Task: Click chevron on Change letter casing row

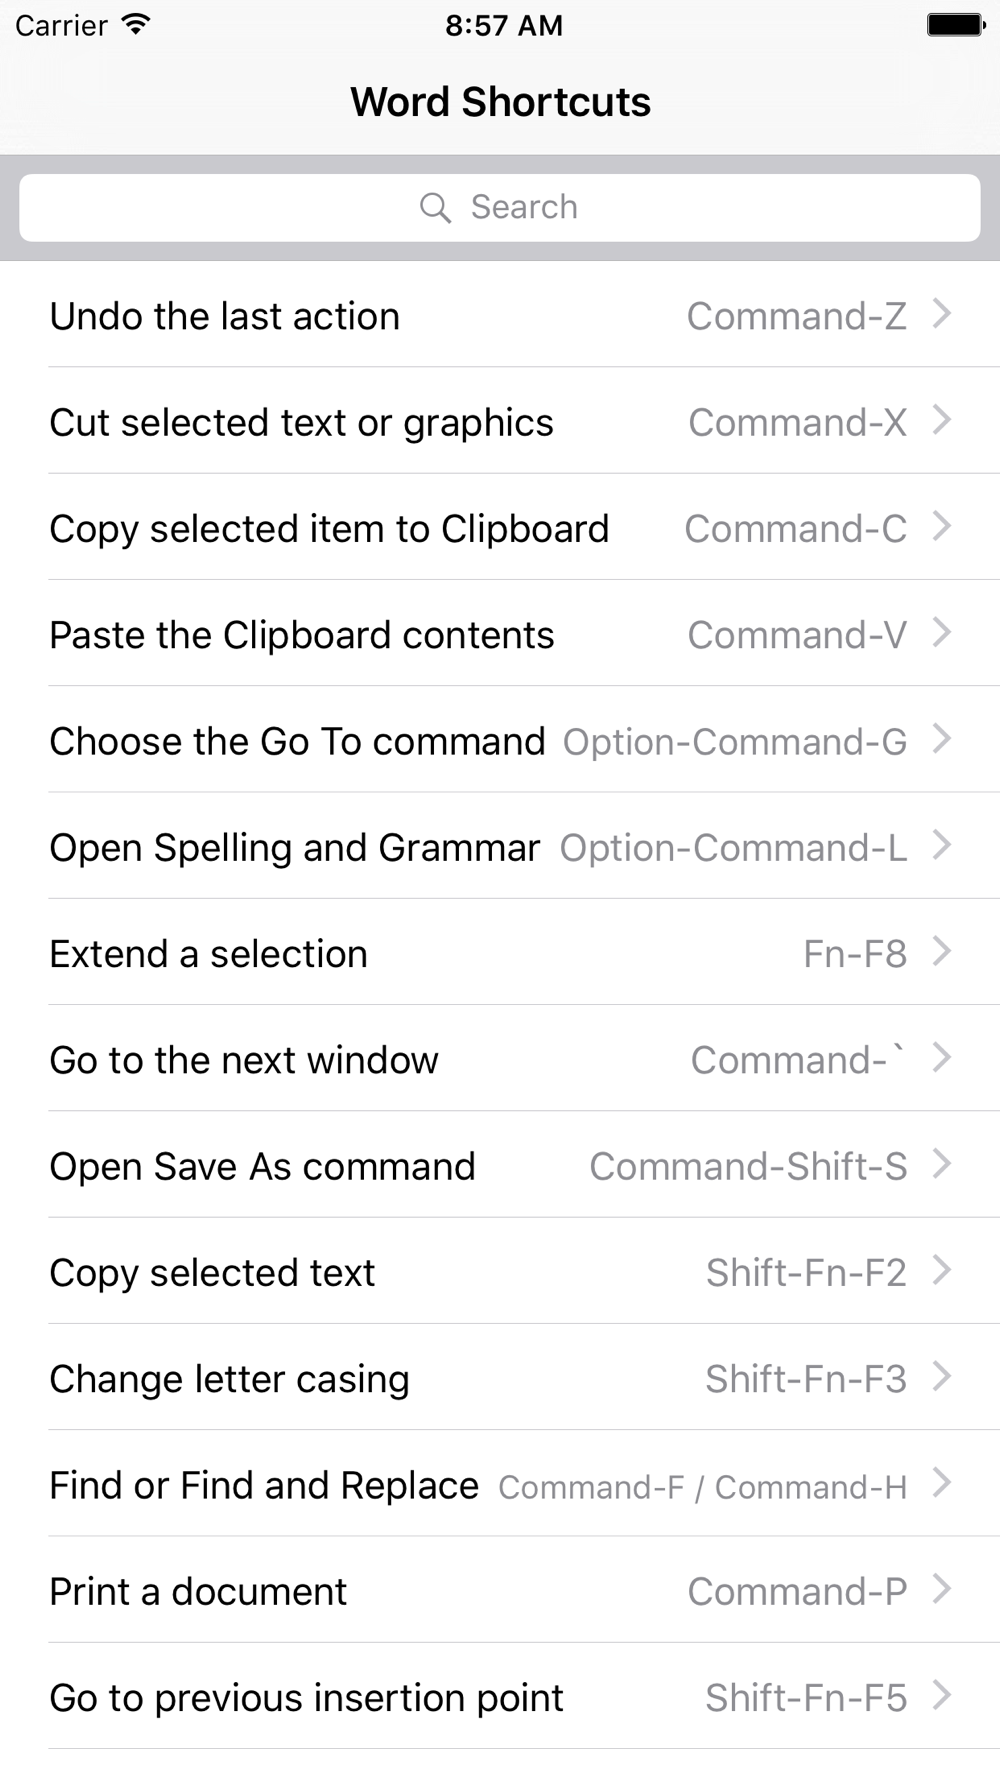Action: tap(941, 1377)
